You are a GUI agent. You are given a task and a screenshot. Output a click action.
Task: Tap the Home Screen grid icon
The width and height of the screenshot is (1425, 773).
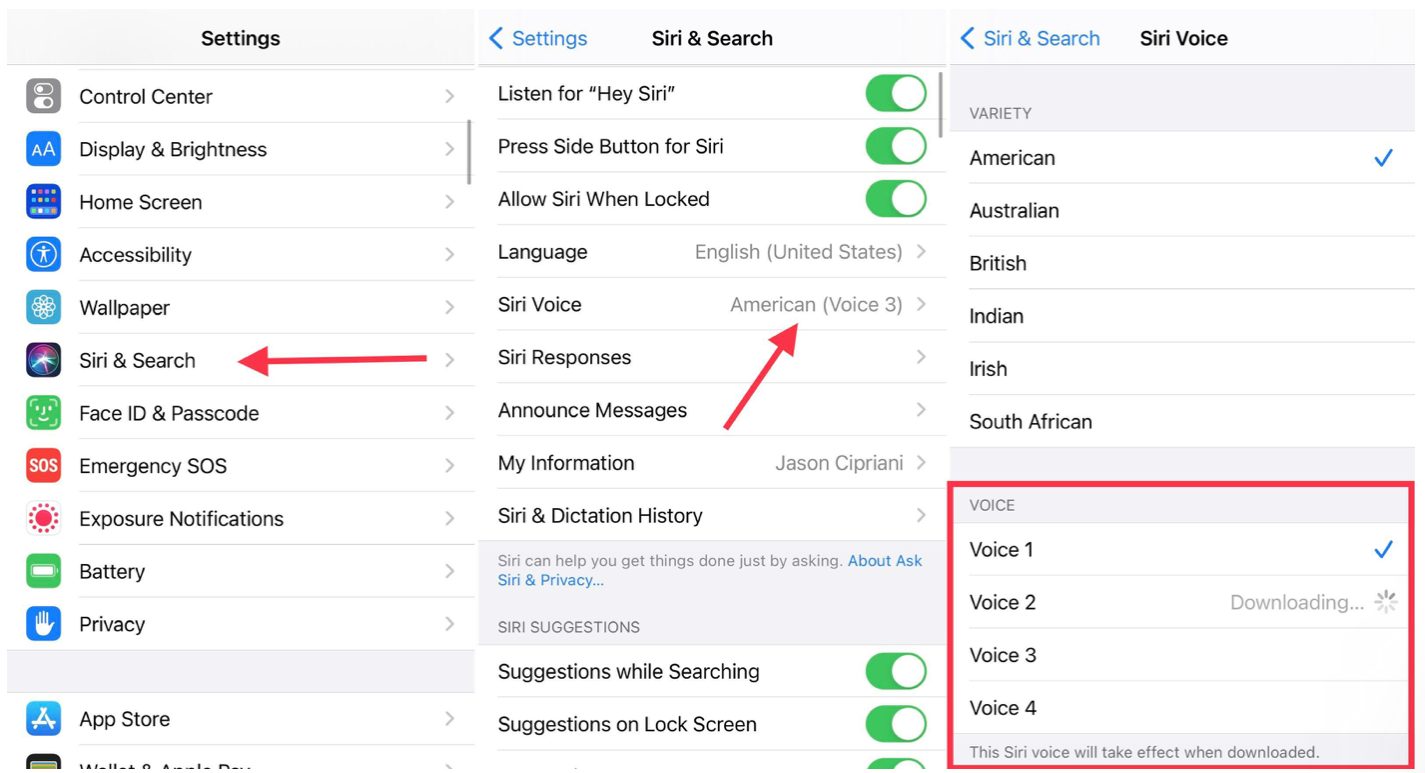43,202
